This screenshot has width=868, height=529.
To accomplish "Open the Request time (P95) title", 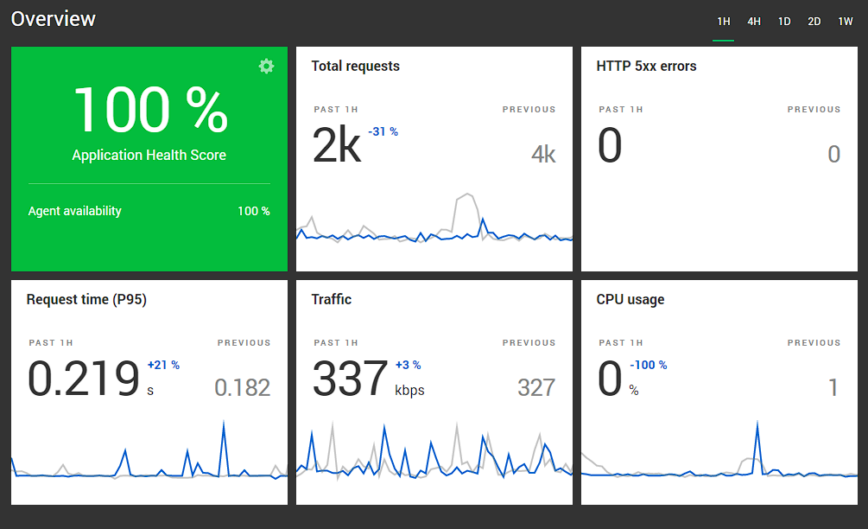I will [86, 299].
